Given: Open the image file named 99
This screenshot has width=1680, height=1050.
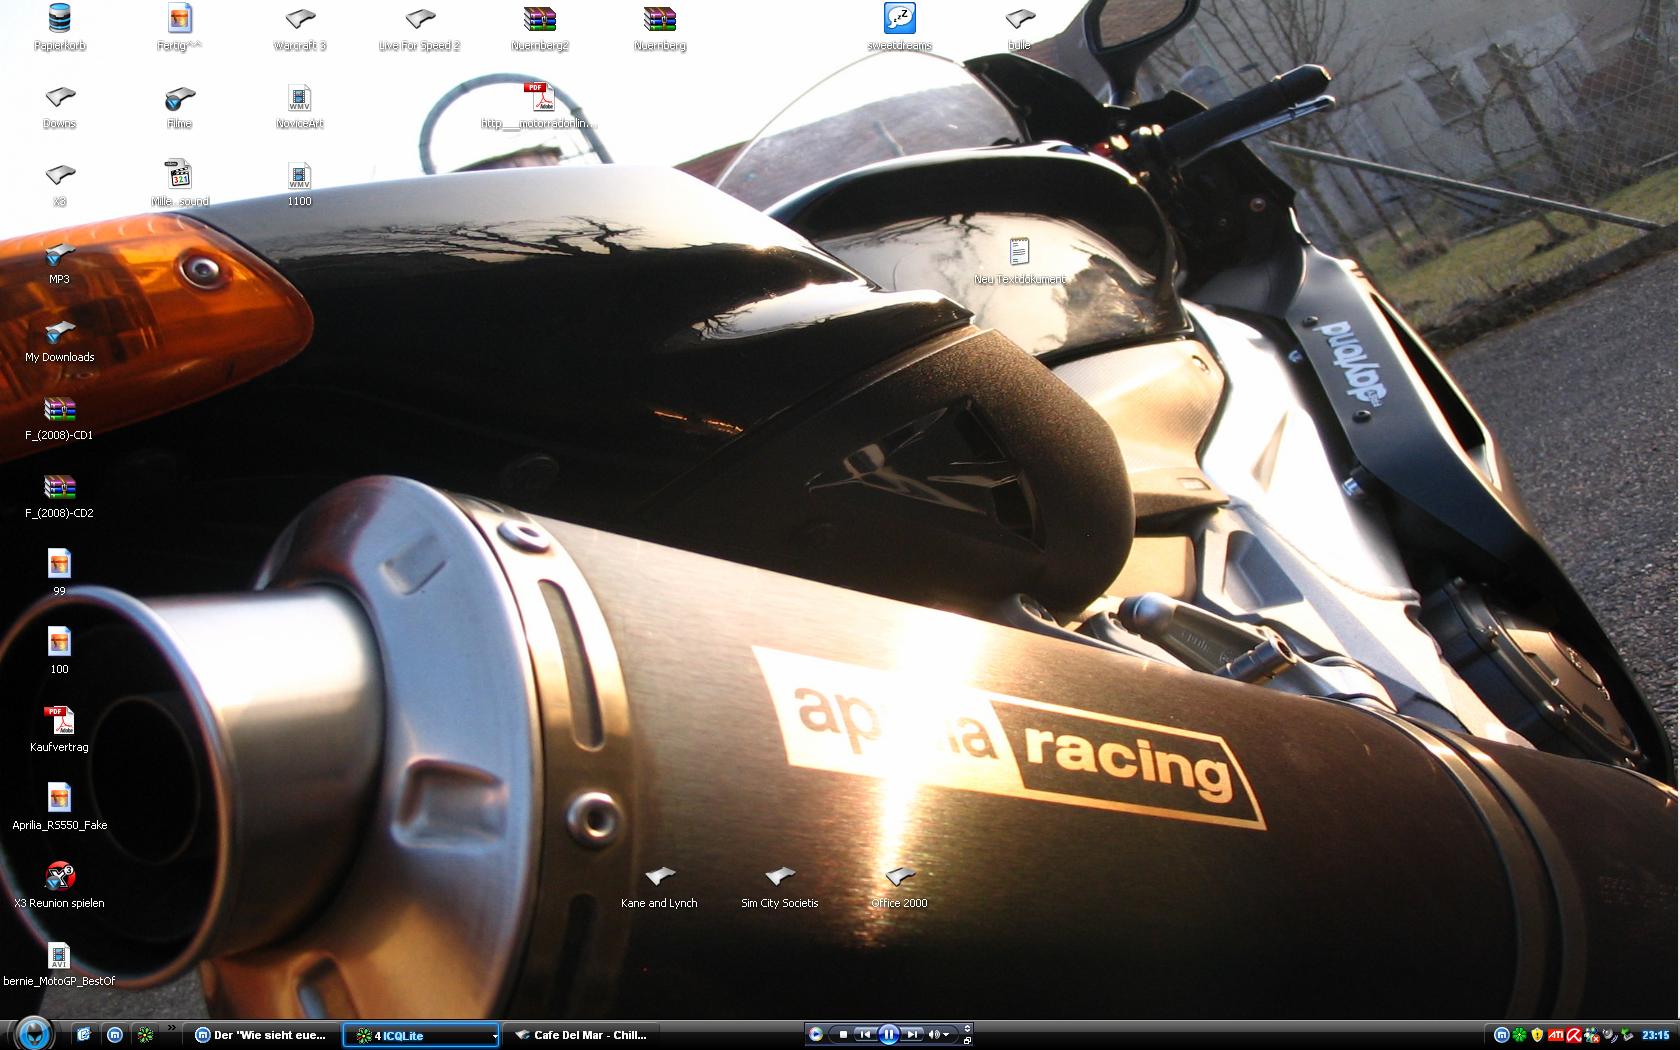Looking at the screenshot, I should click(59, 574).
